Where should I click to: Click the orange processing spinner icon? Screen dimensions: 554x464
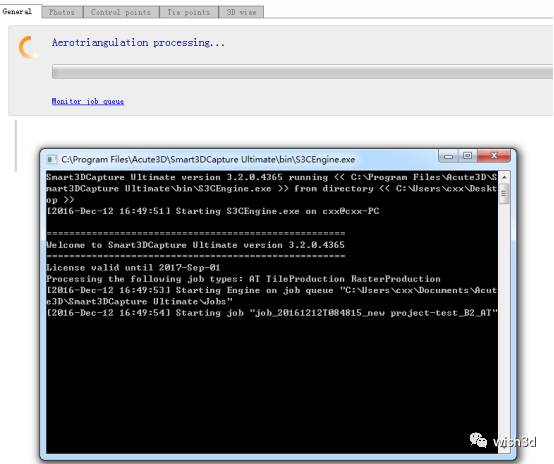pyautogui.click(x=28, y=47)
